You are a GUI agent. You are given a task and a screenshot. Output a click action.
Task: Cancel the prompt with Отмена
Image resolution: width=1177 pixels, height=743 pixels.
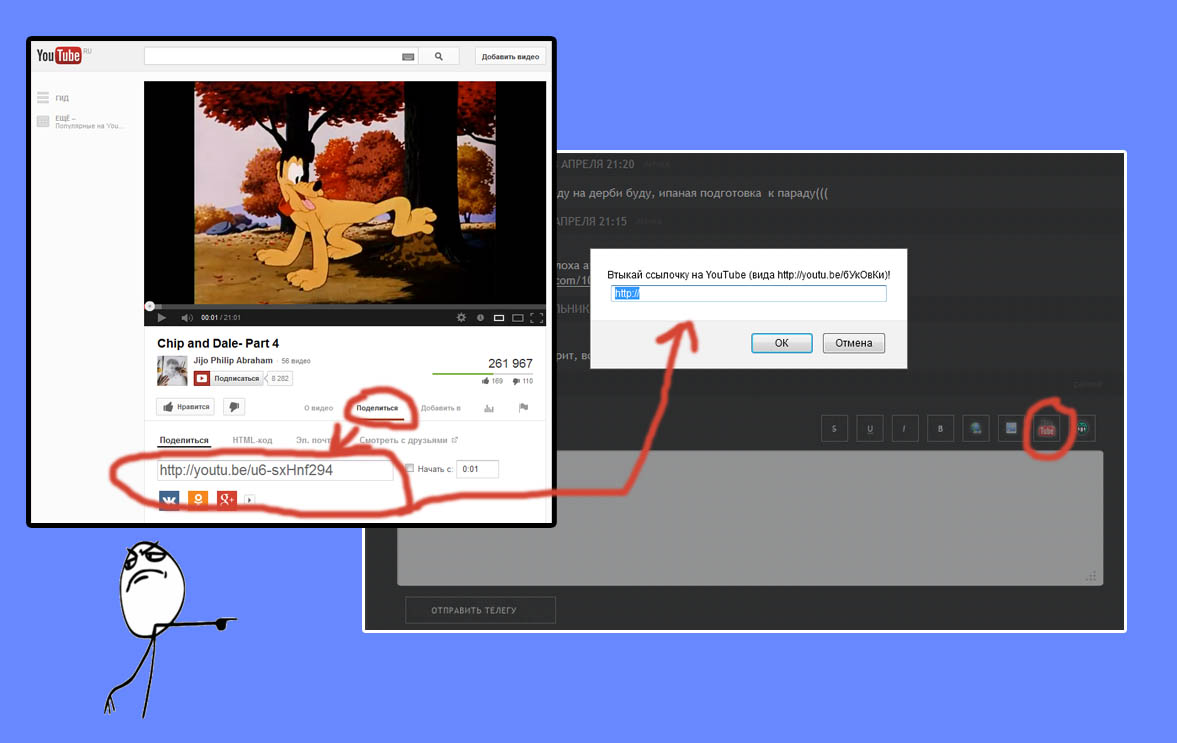click(x=853, y=343)
